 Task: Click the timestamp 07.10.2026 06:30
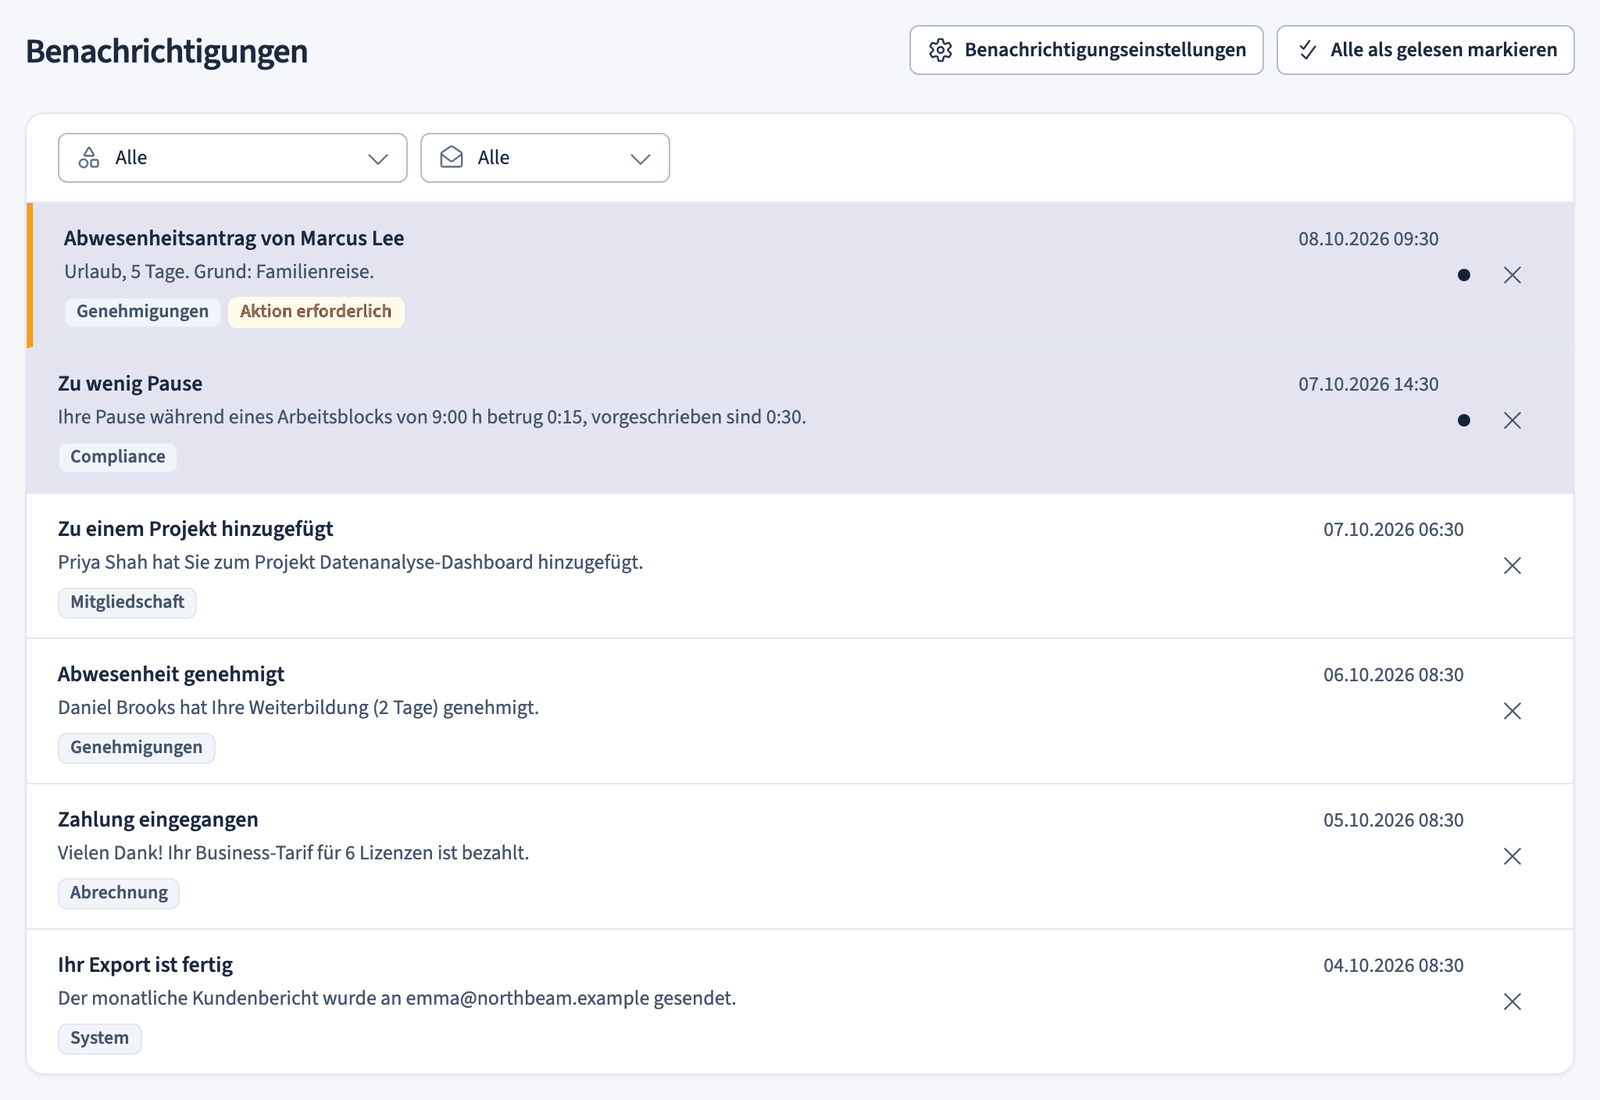[1393, 530]
